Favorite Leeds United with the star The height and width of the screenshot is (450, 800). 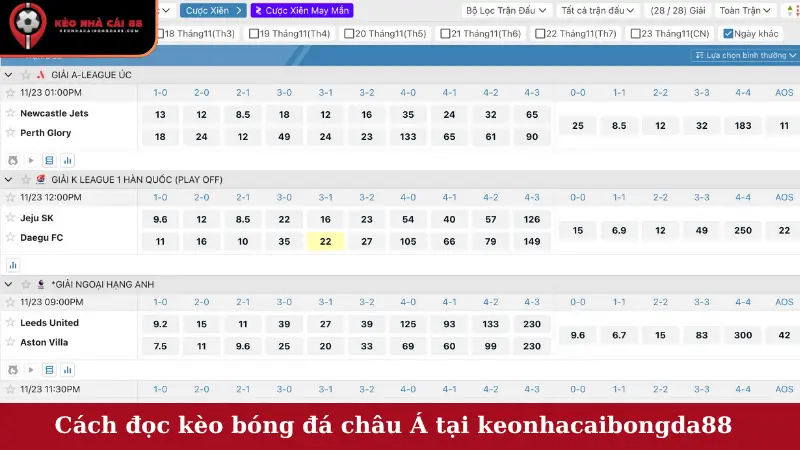coord(10,322)
